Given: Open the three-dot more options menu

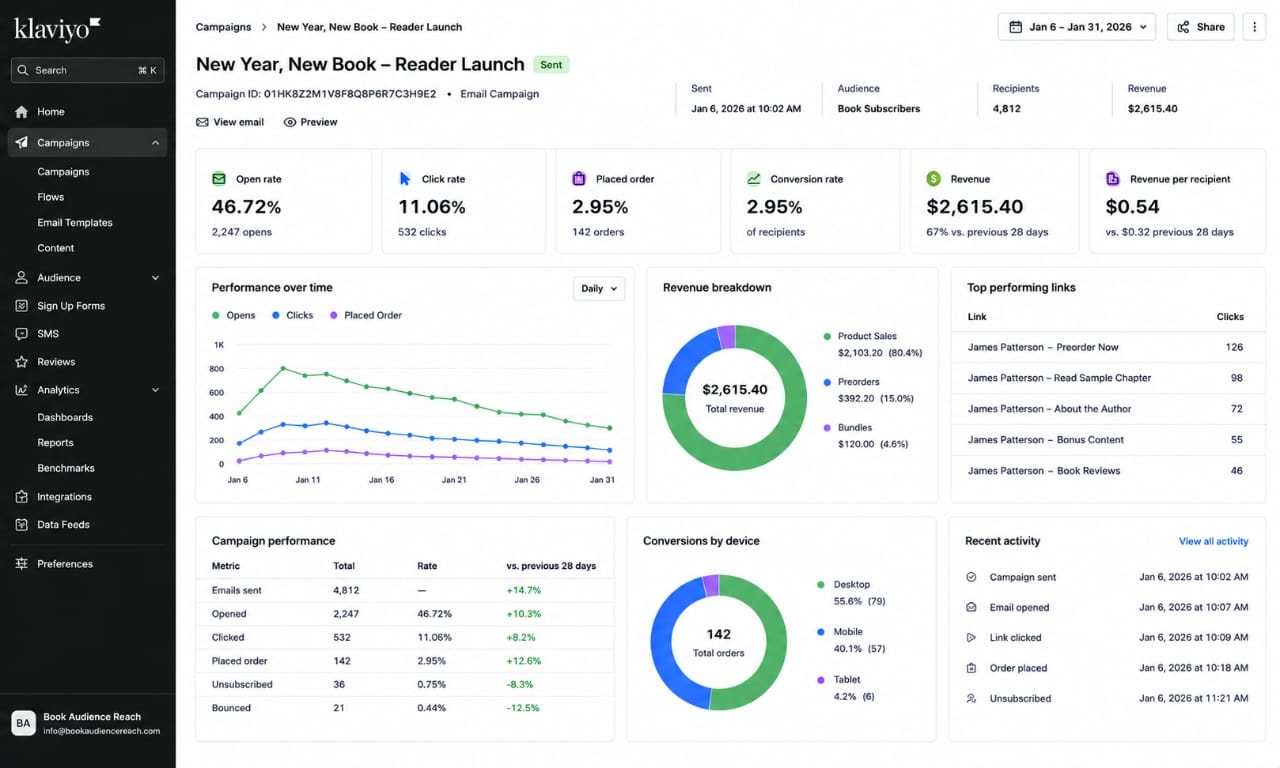Looking at the screenshot, I should [1254, 27].
